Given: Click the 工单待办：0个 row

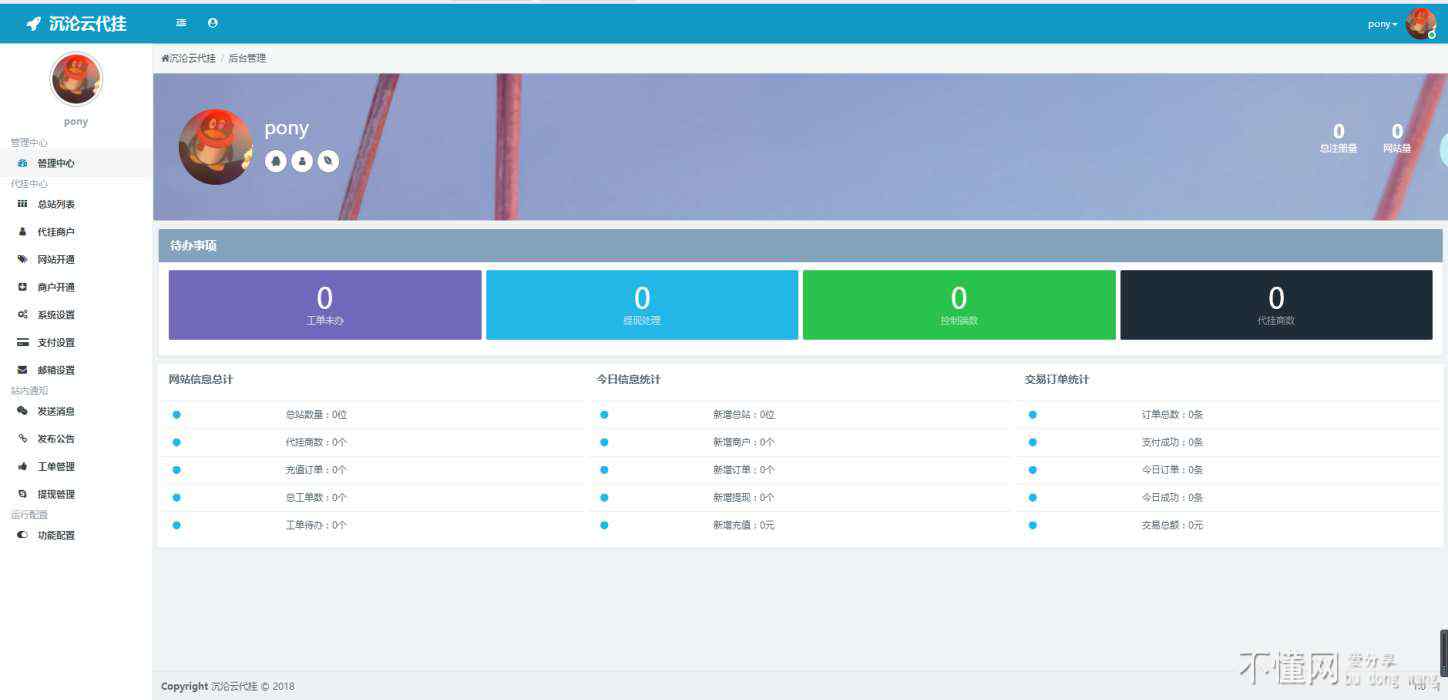Looking at the screenshot, I should pyautogui.click(x=372, y=525).
